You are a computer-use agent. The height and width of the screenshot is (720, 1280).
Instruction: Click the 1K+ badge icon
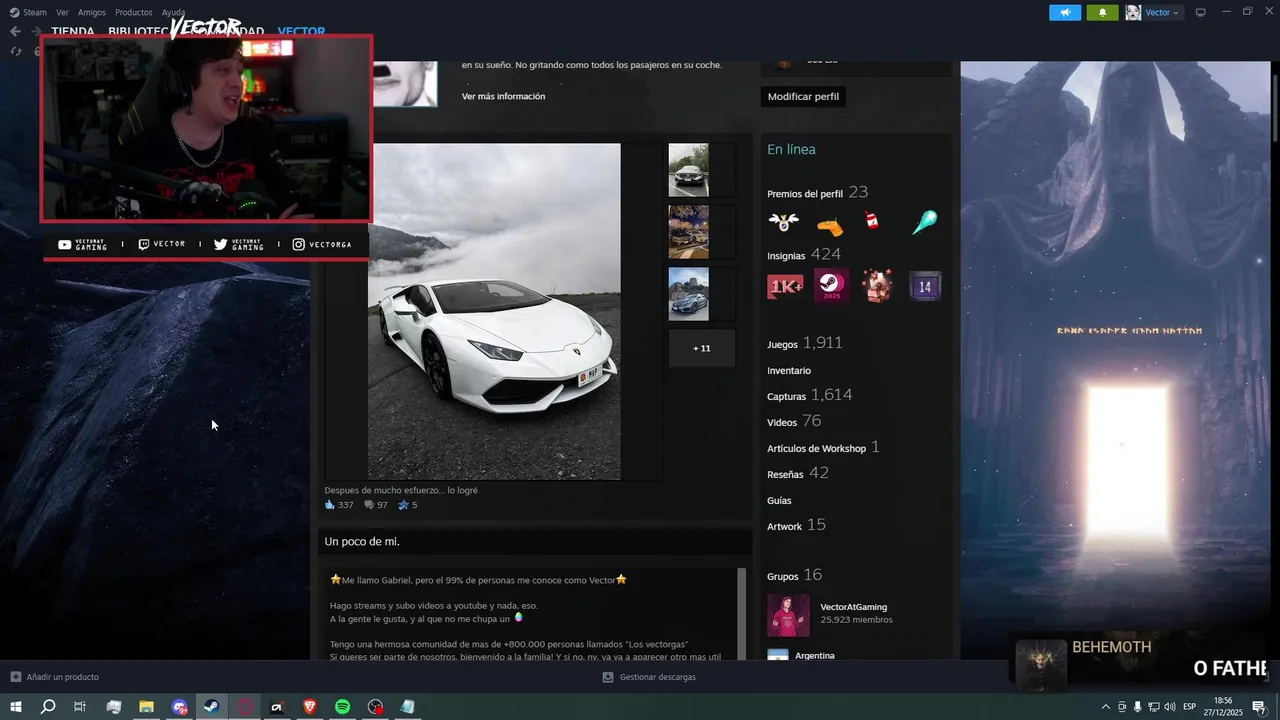coord(785,287)
